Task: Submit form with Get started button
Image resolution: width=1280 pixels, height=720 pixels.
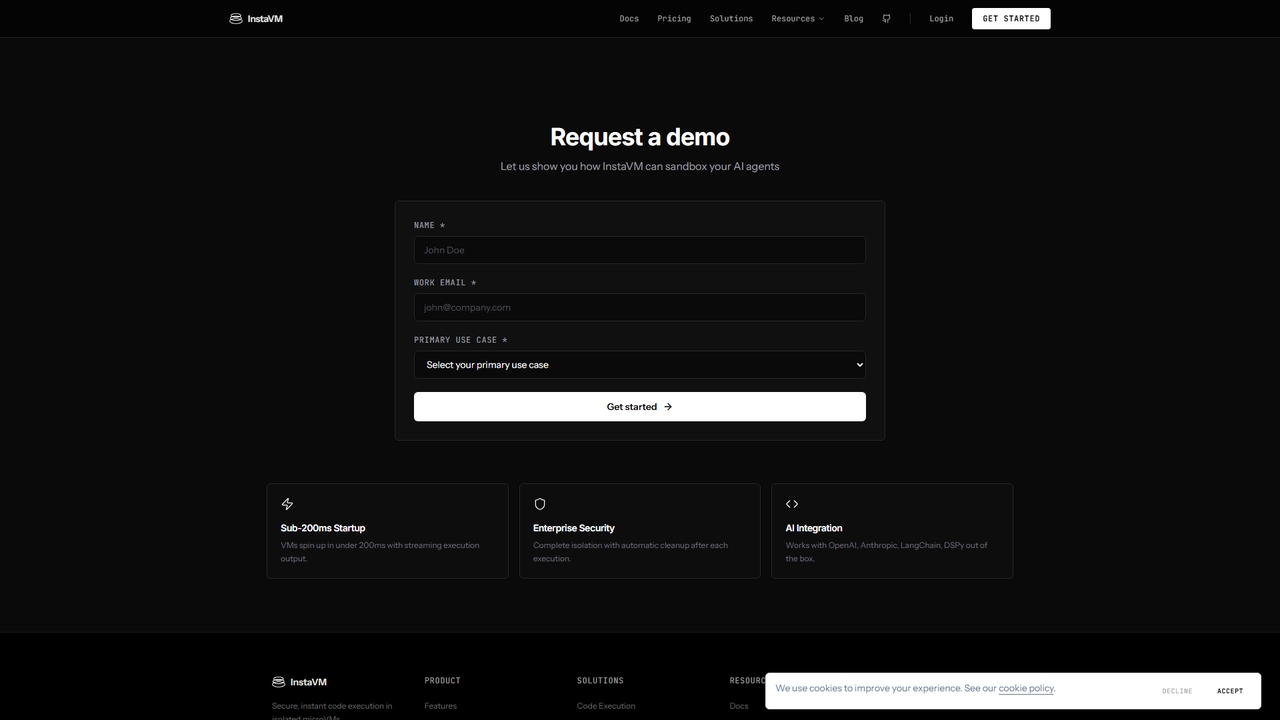Action: tap(640, 407)
